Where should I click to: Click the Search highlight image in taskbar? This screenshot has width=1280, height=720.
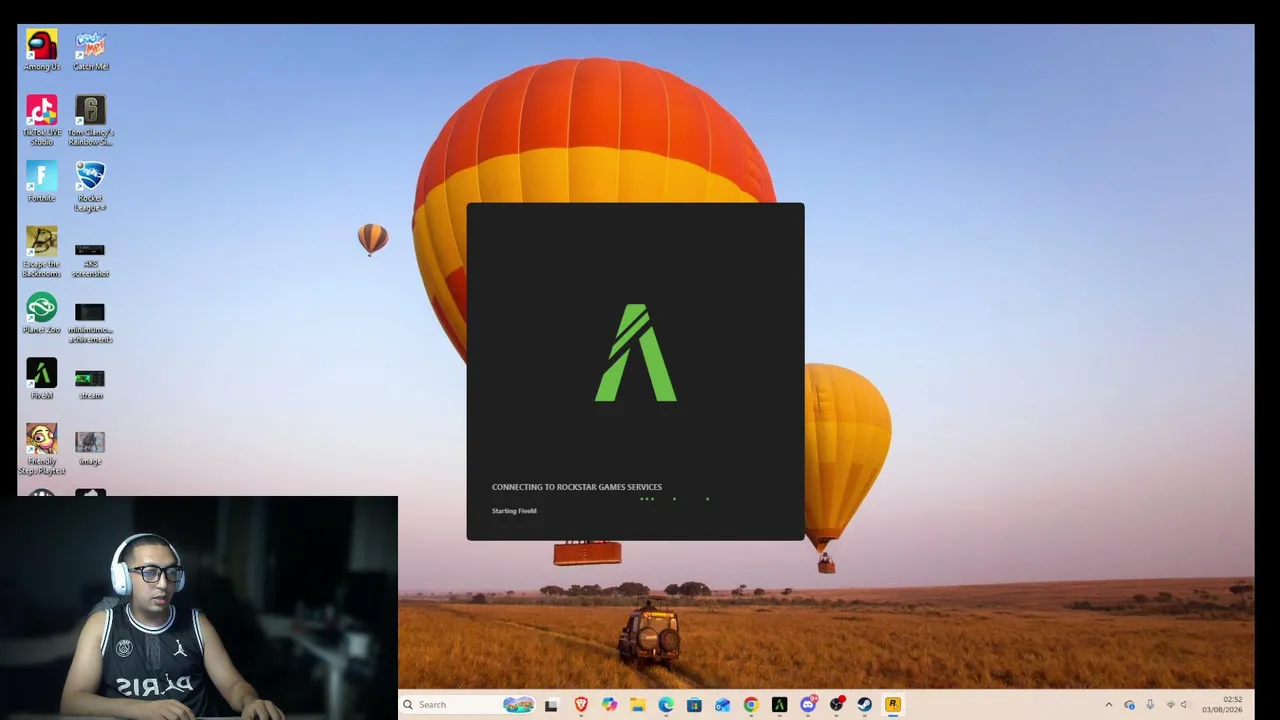(518, 705)
